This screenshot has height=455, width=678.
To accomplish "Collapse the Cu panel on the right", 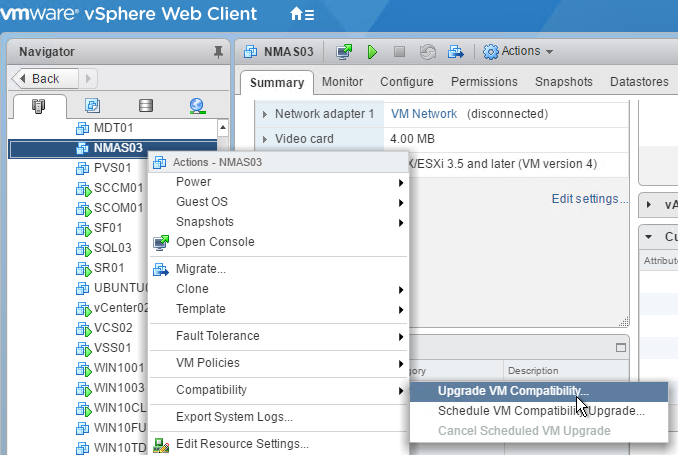I will pyautogui.click(x=648, y=237).
